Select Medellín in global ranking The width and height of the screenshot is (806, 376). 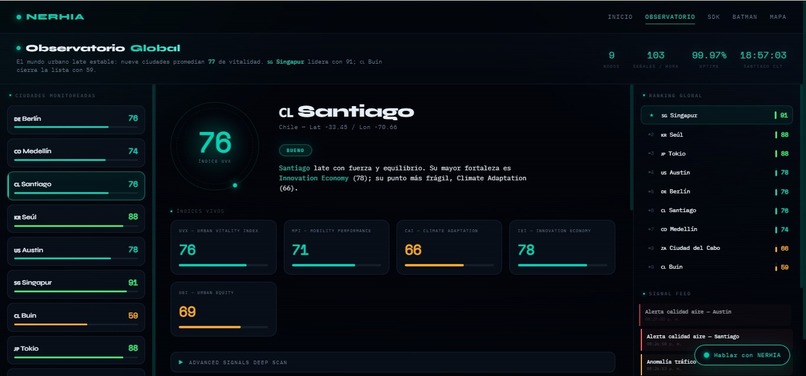coord(717,229)
